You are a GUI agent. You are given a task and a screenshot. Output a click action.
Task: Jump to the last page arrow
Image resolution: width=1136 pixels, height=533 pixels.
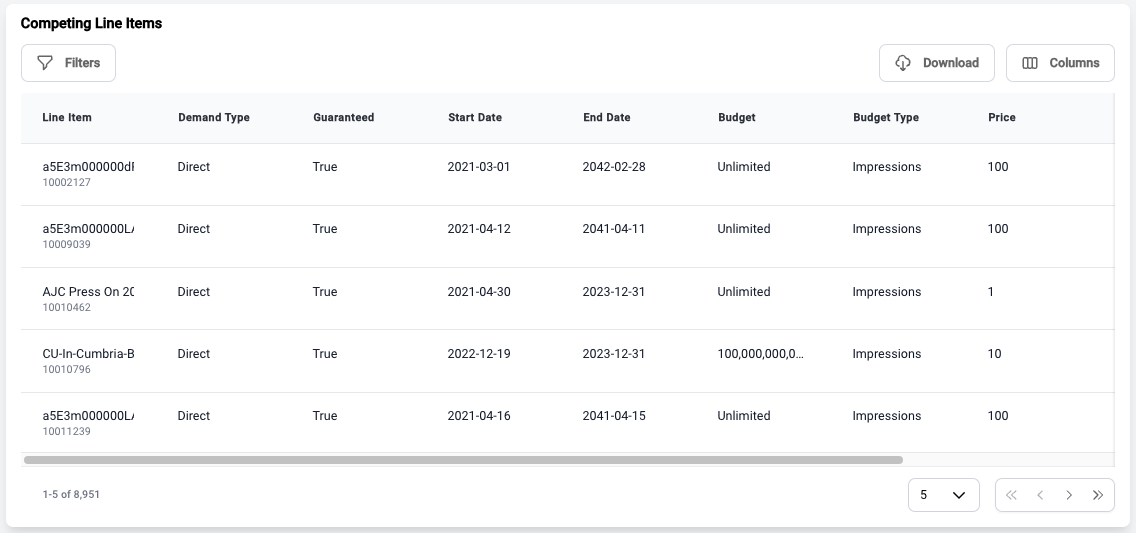1098,495
